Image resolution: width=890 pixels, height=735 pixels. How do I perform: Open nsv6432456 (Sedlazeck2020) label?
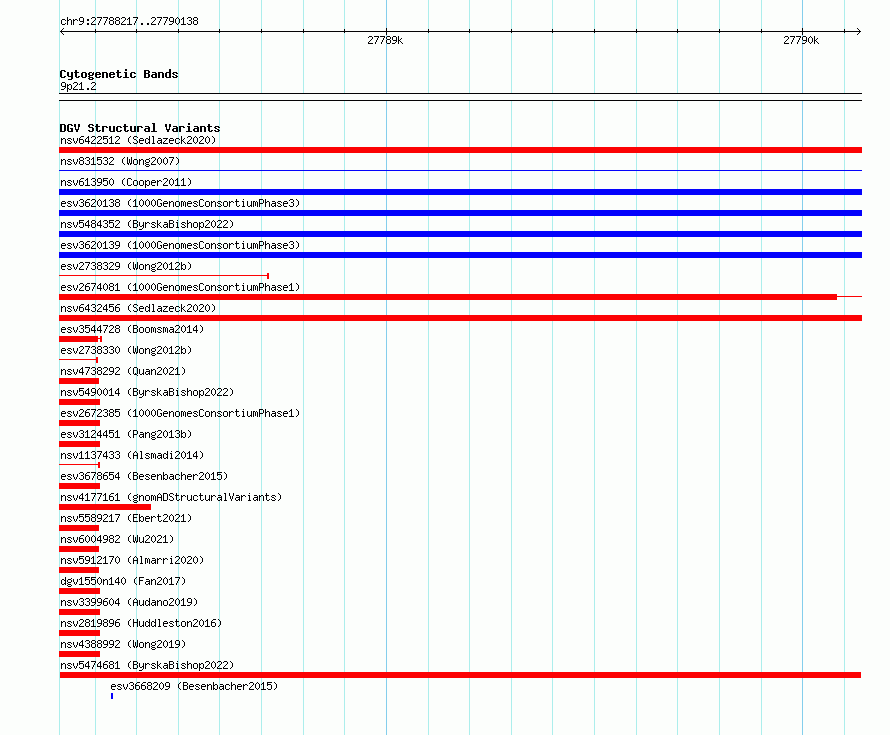tap(138, 308)
